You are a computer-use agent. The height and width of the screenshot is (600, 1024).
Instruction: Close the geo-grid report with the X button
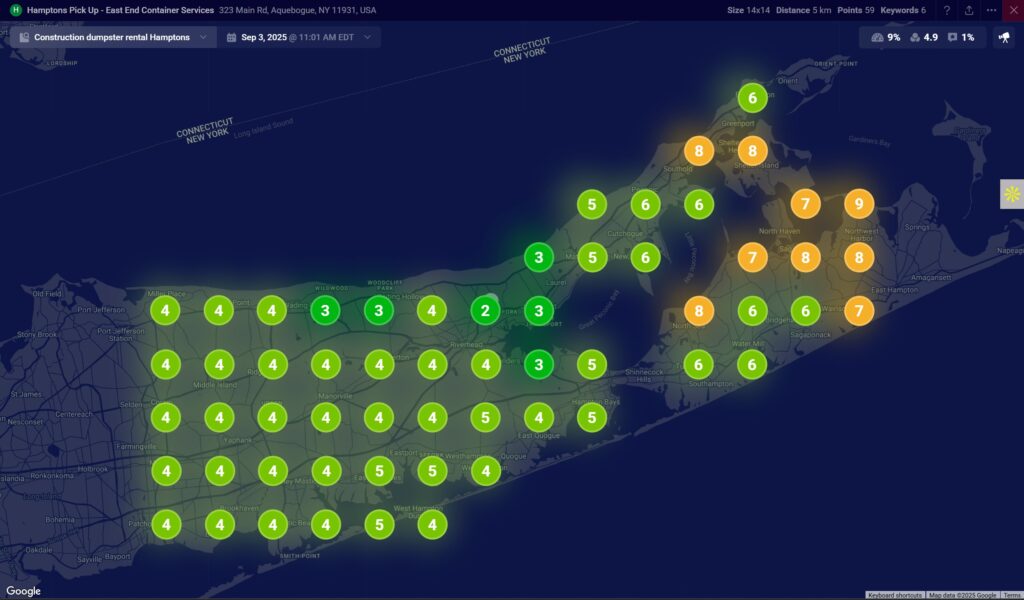click(x=1012, y=10)
